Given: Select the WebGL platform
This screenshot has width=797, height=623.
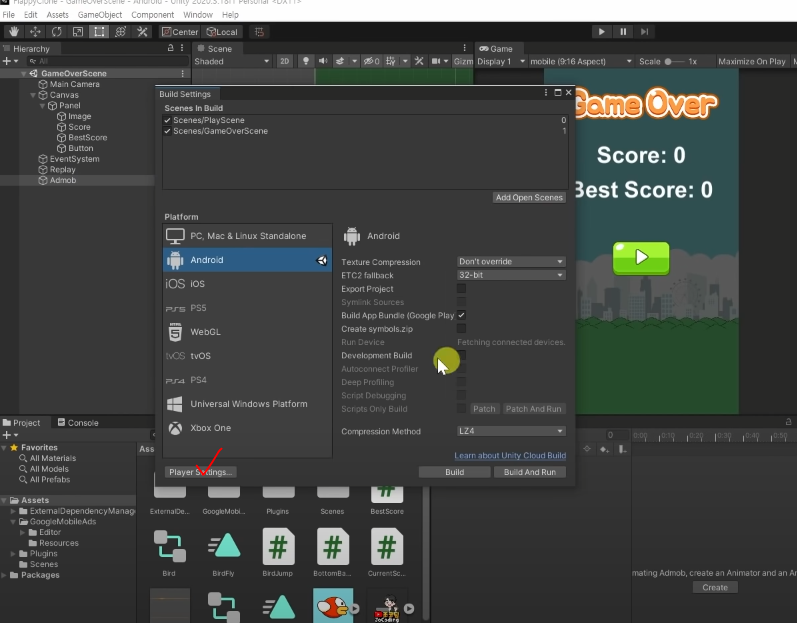Looking at the screenshot, I should (x=247, y=332).
